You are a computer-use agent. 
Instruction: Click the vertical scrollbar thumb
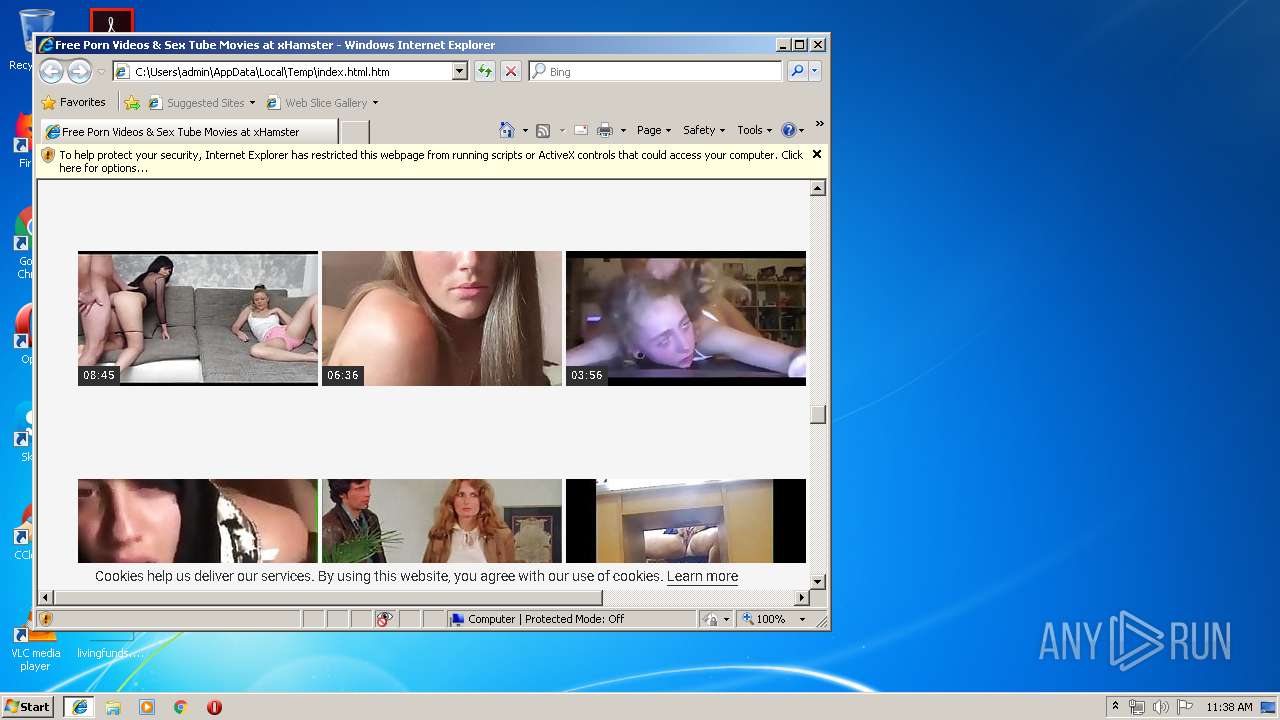click(x=818, y=414)
